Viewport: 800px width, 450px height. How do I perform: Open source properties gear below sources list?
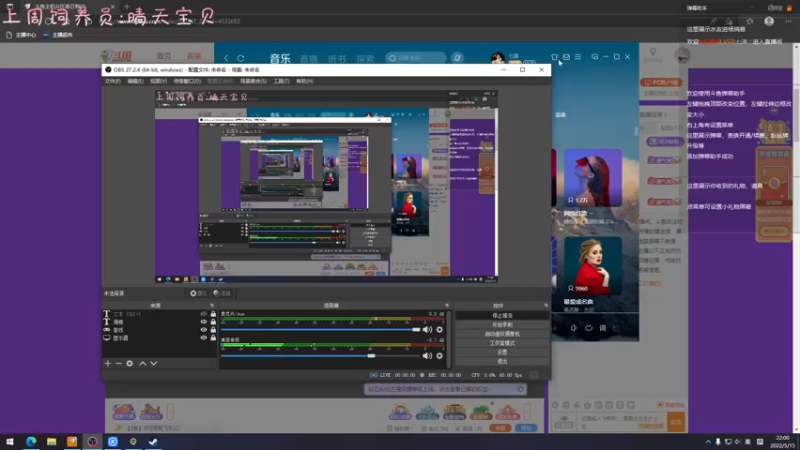130,363
